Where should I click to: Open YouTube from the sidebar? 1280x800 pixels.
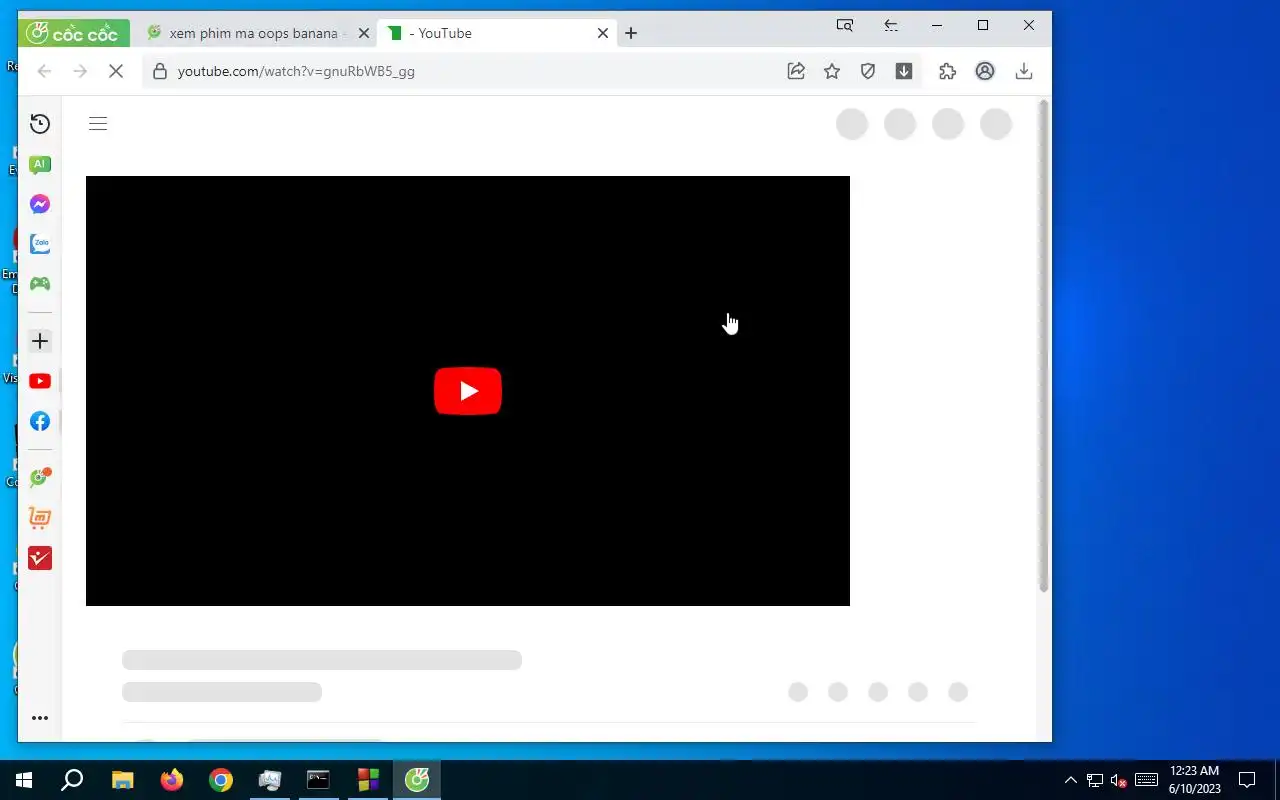(x=40, y=381)
